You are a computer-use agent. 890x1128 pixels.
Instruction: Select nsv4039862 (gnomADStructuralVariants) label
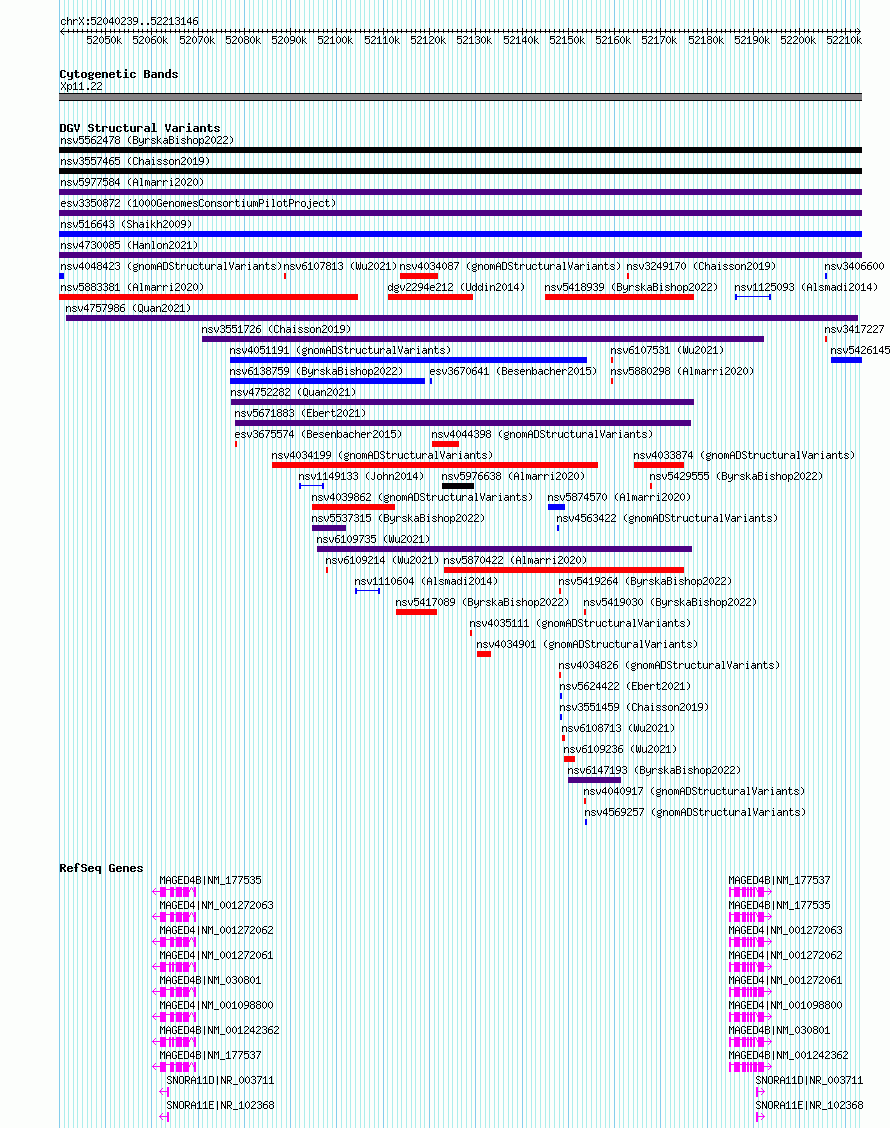422,497
